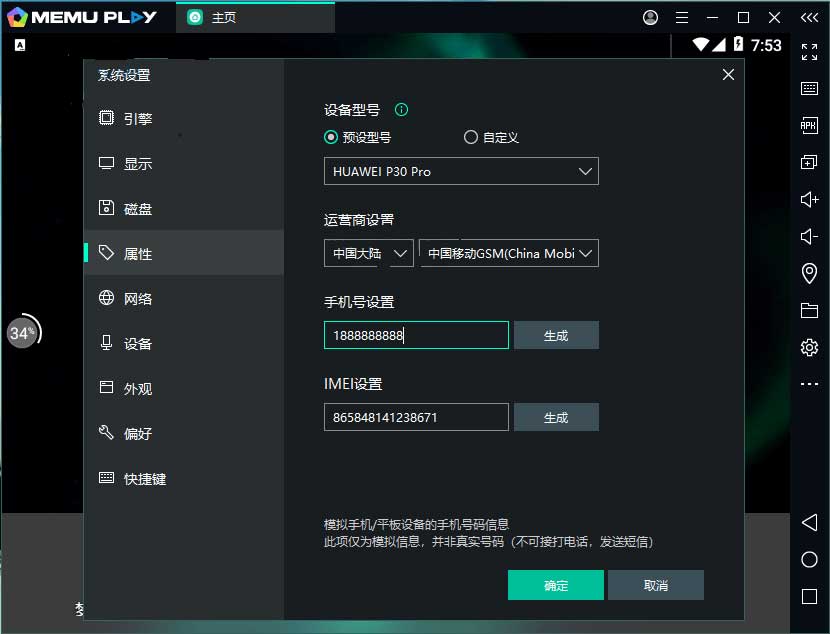
Task: Open the multi-instance manager icon
Action: (809, 162)
